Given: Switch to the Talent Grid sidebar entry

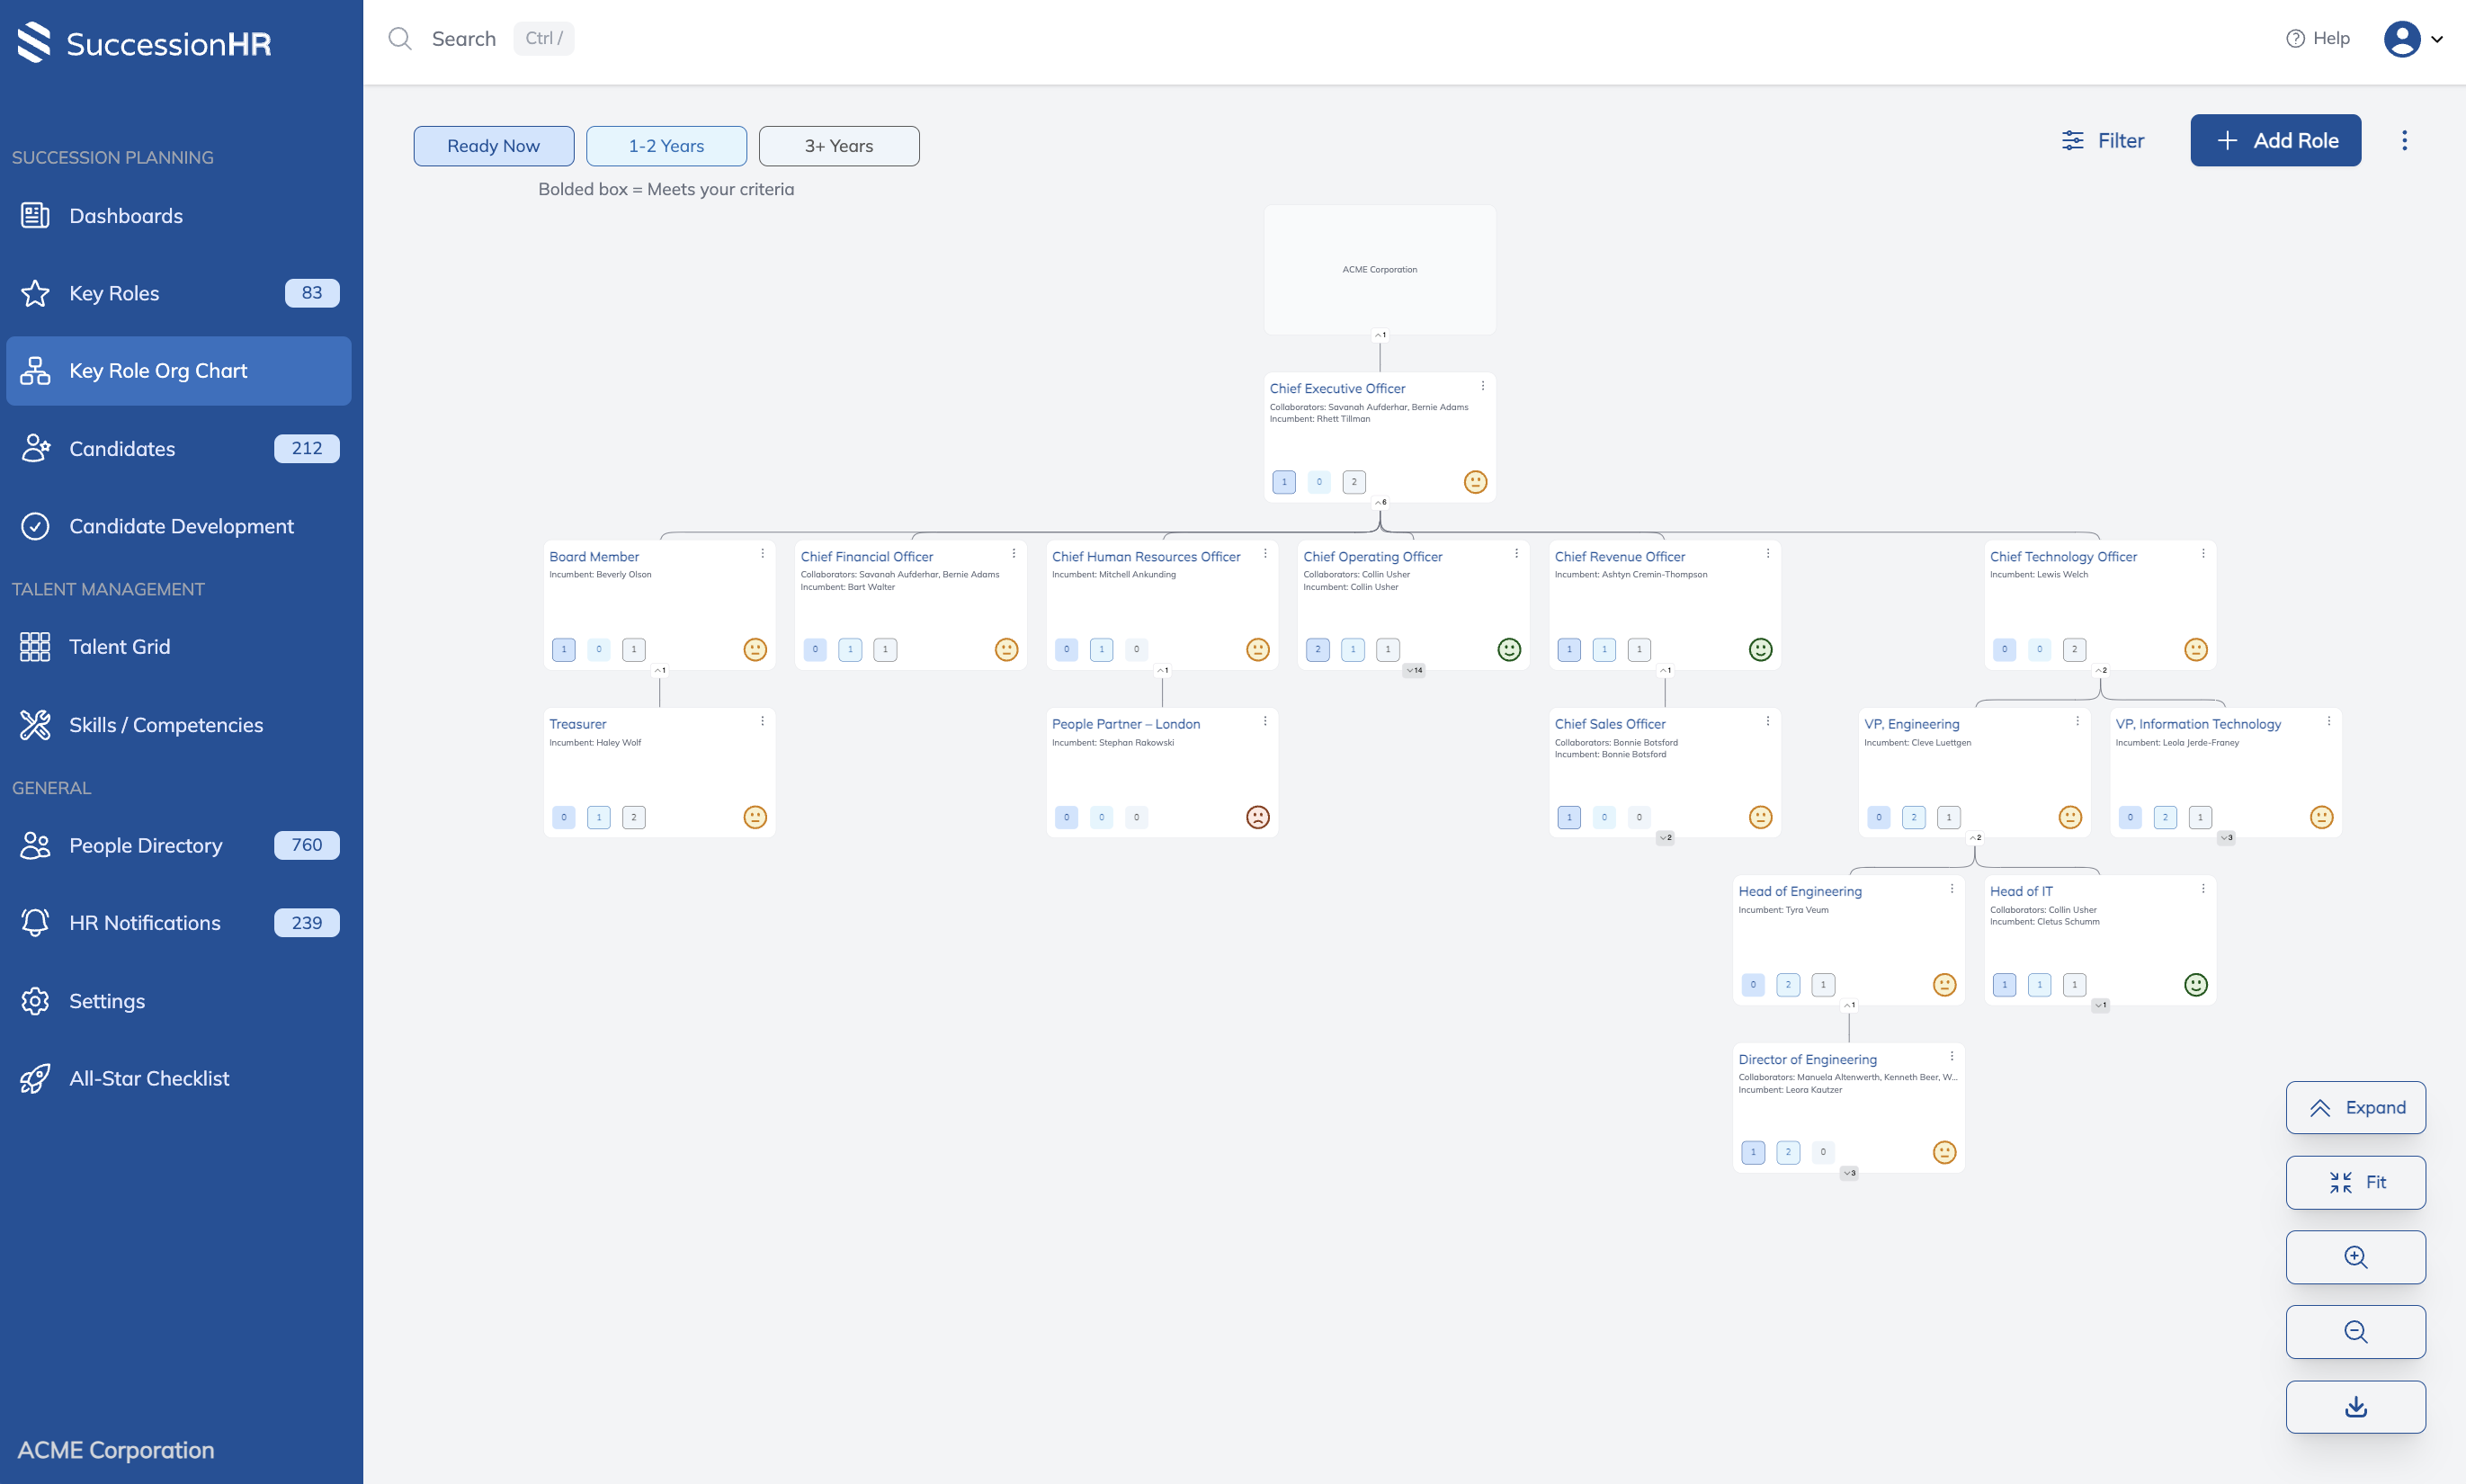Looking at the screenshot, I should (120, 646).
